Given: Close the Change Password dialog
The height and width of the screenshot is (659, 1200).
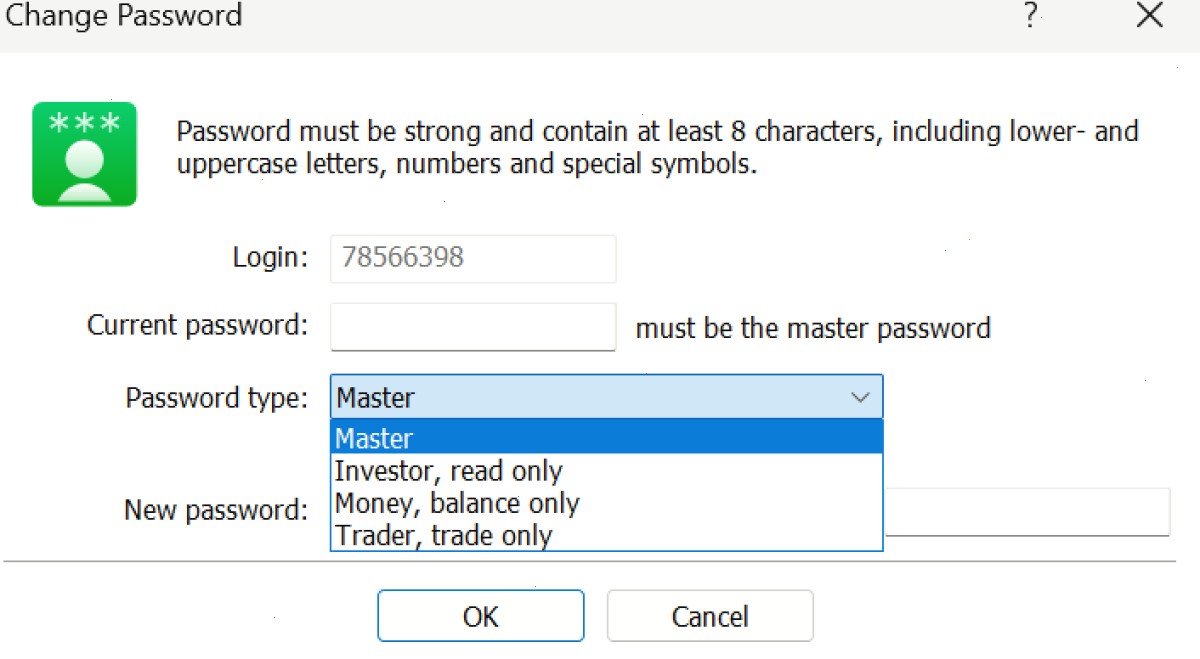Looking at the screenshot, I should [x=1150, y=16].
